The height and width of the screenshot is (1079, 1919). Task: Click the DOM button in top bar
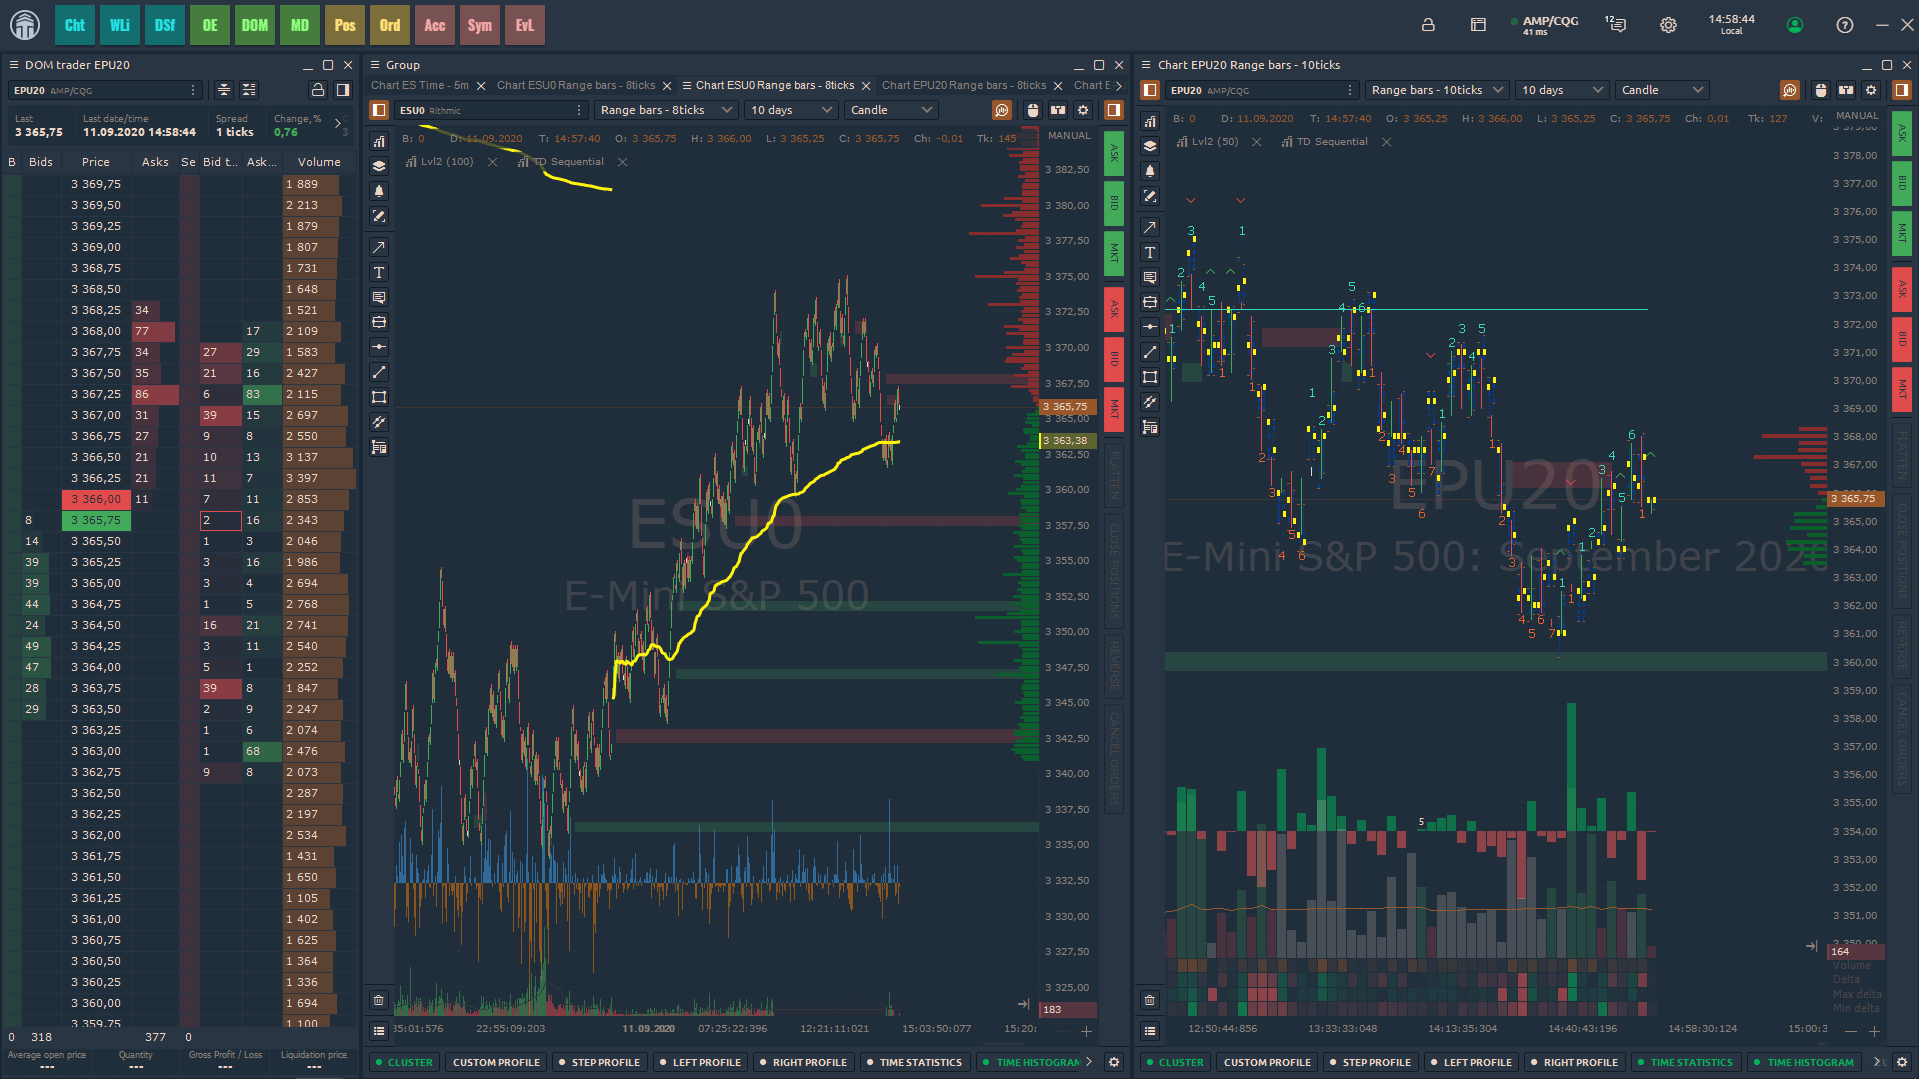(255, 25)
